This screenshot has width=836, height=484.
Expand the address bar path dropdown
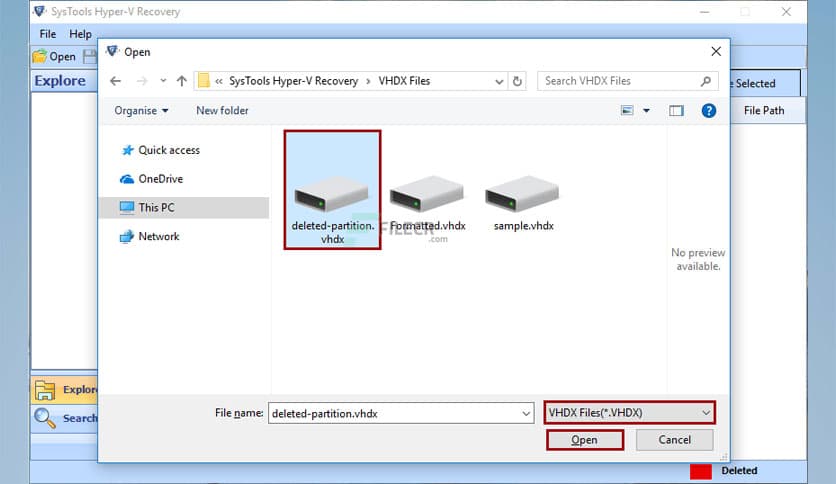click(x=499, y=82)
